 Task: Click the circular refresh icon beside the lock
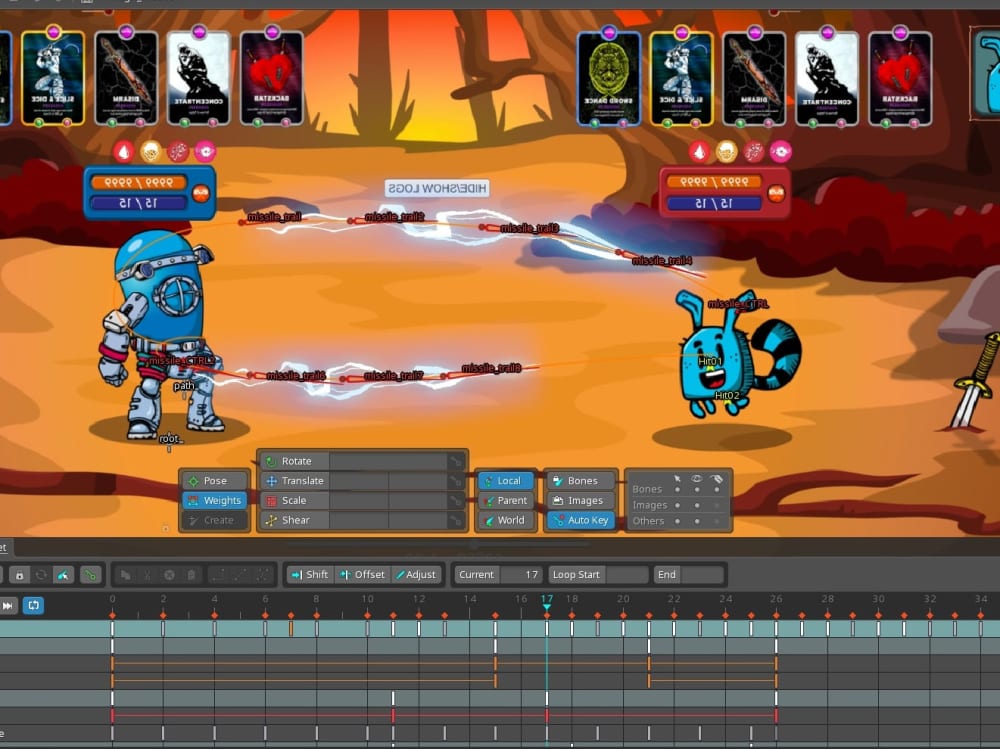coord(41,575)
